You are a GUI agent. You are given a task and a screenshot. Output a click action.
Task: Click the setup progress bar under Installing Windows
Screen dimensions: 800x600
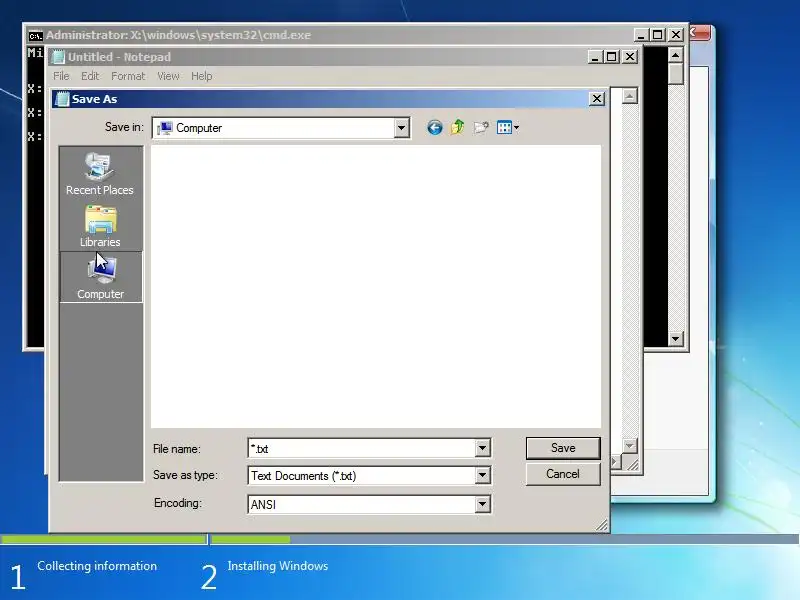tap(505, 539)
